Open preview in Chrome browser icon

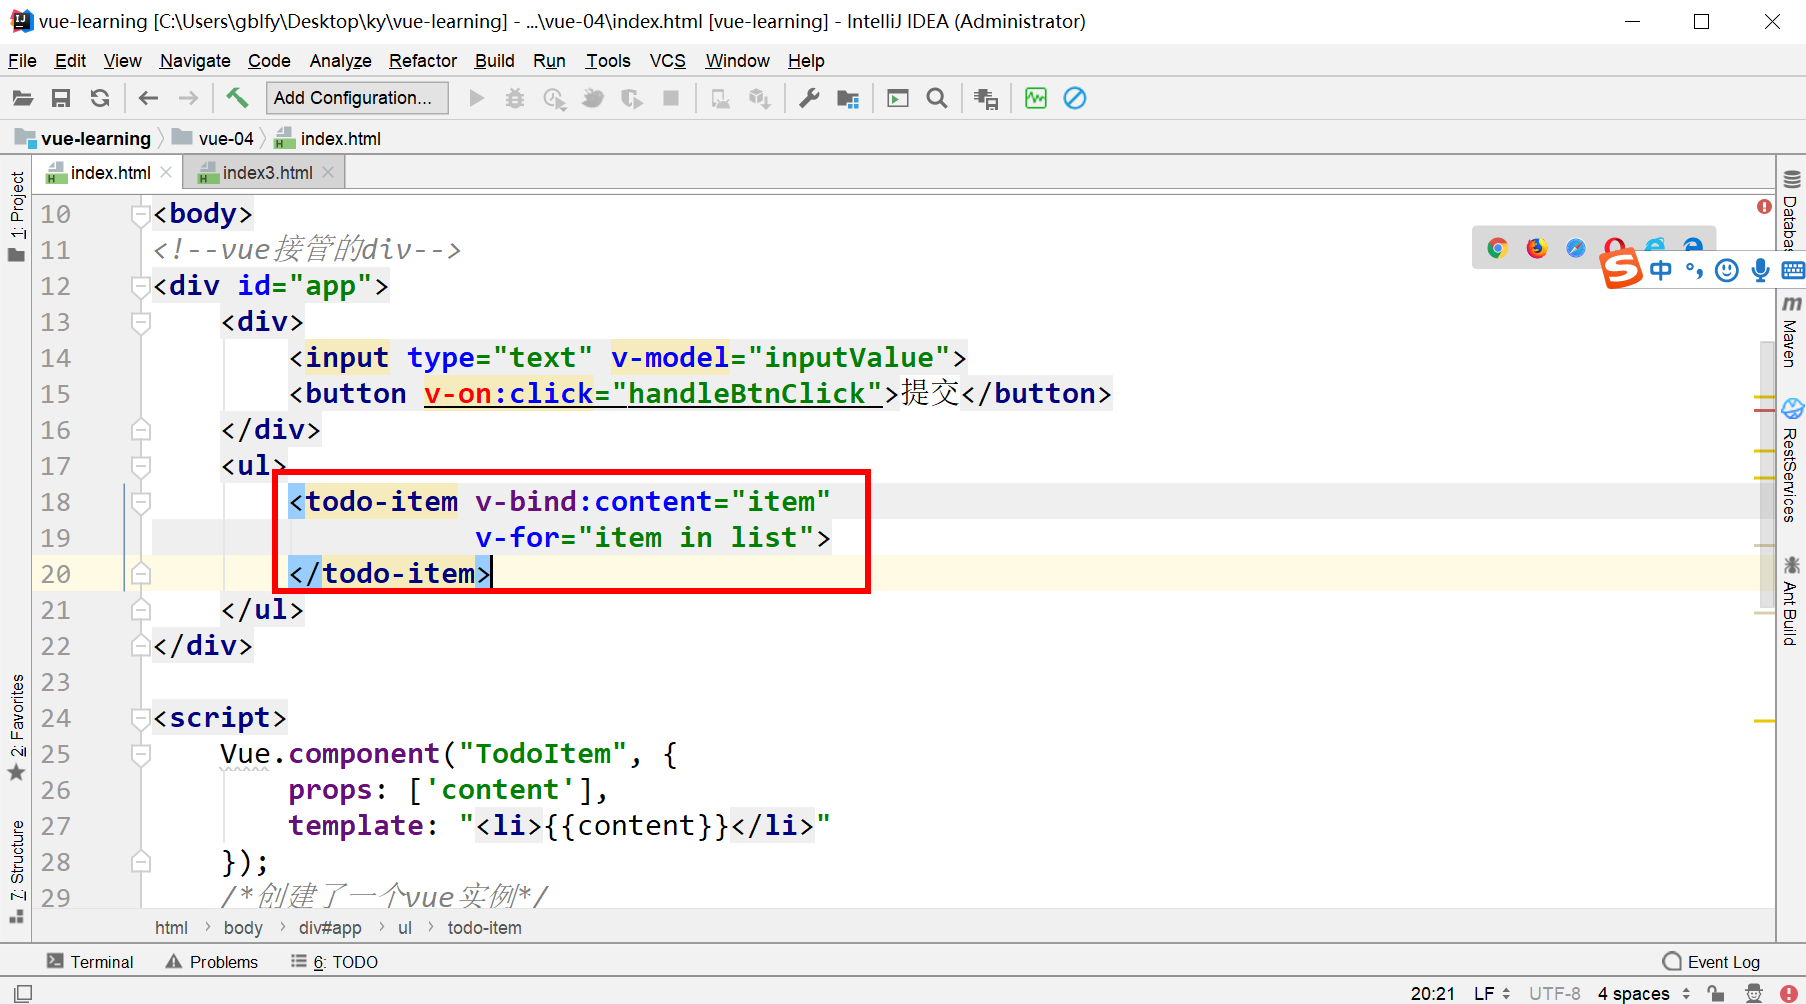point(1497,248)
